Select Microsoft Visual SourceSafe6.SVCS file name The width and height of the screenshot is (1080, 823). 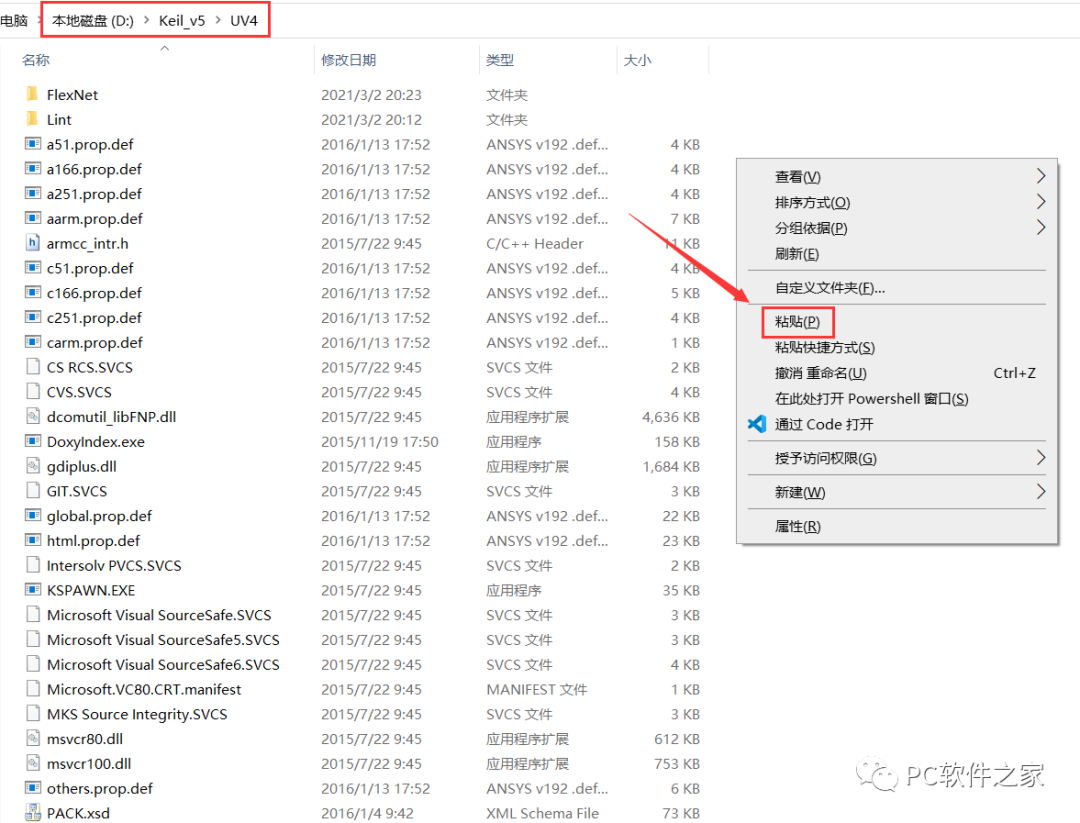point(163,665)
